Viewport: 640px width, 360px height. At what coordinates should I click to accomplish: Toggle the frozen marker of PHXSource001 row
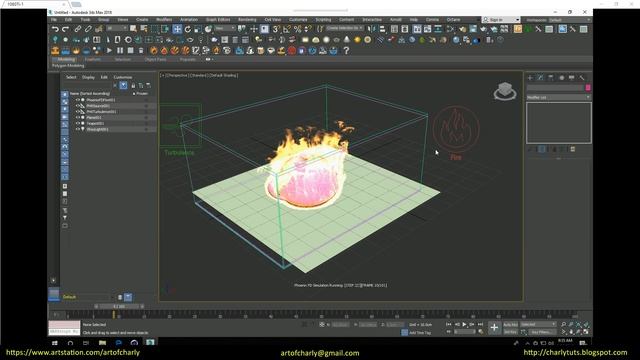coord(146,106)
